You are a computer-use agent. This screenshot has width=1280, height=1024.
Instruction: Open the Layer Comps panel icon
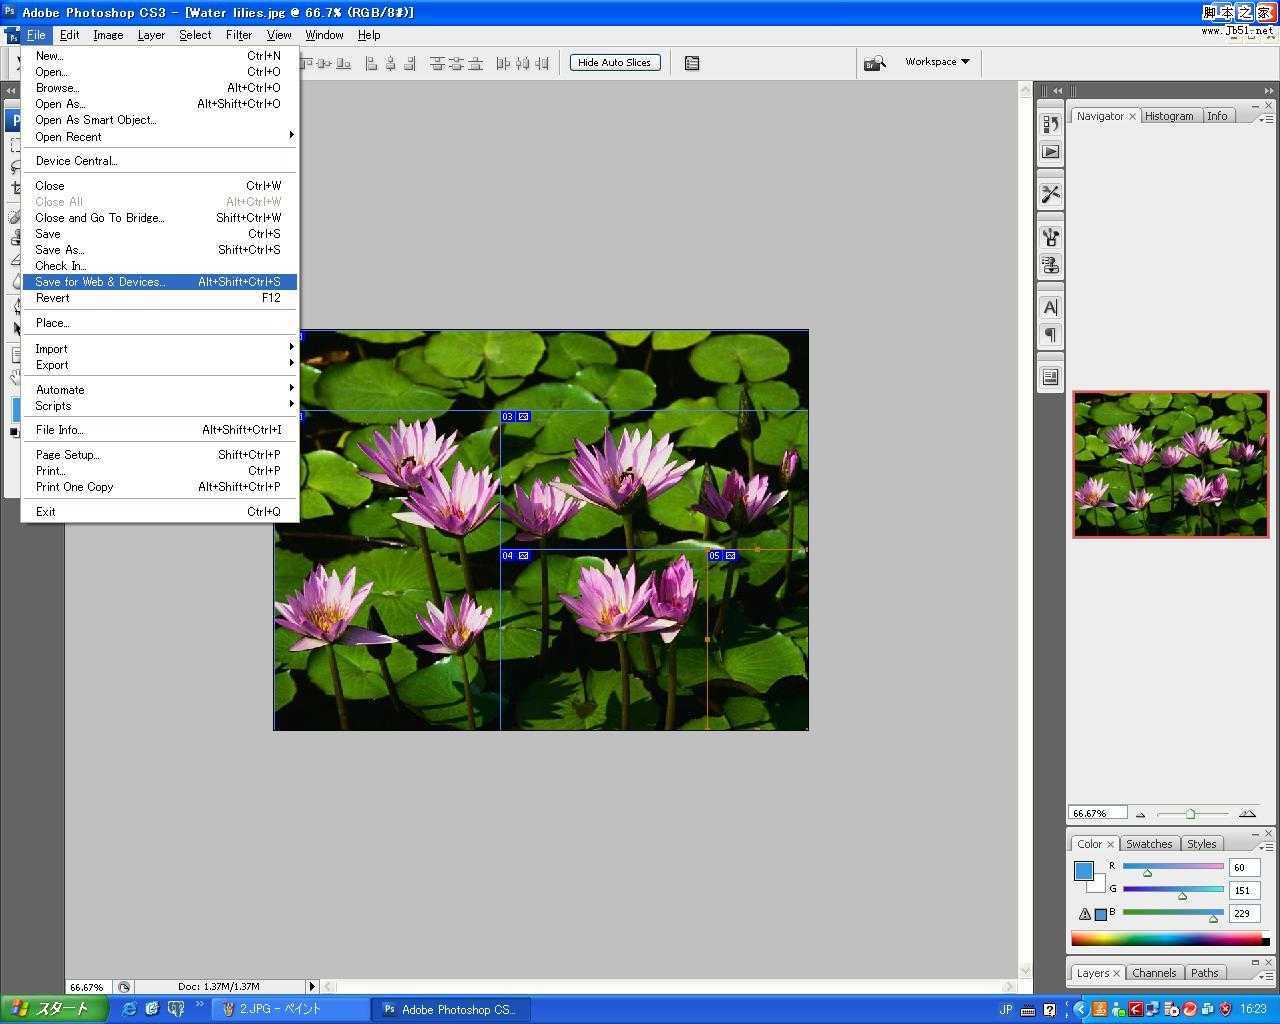tap(1050, 377)
